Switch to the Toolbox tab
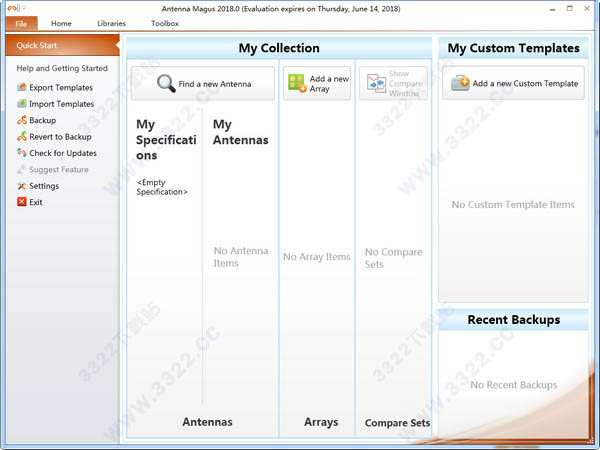The width and height of the screenshot is (600, 450). (x=165, y=23)
